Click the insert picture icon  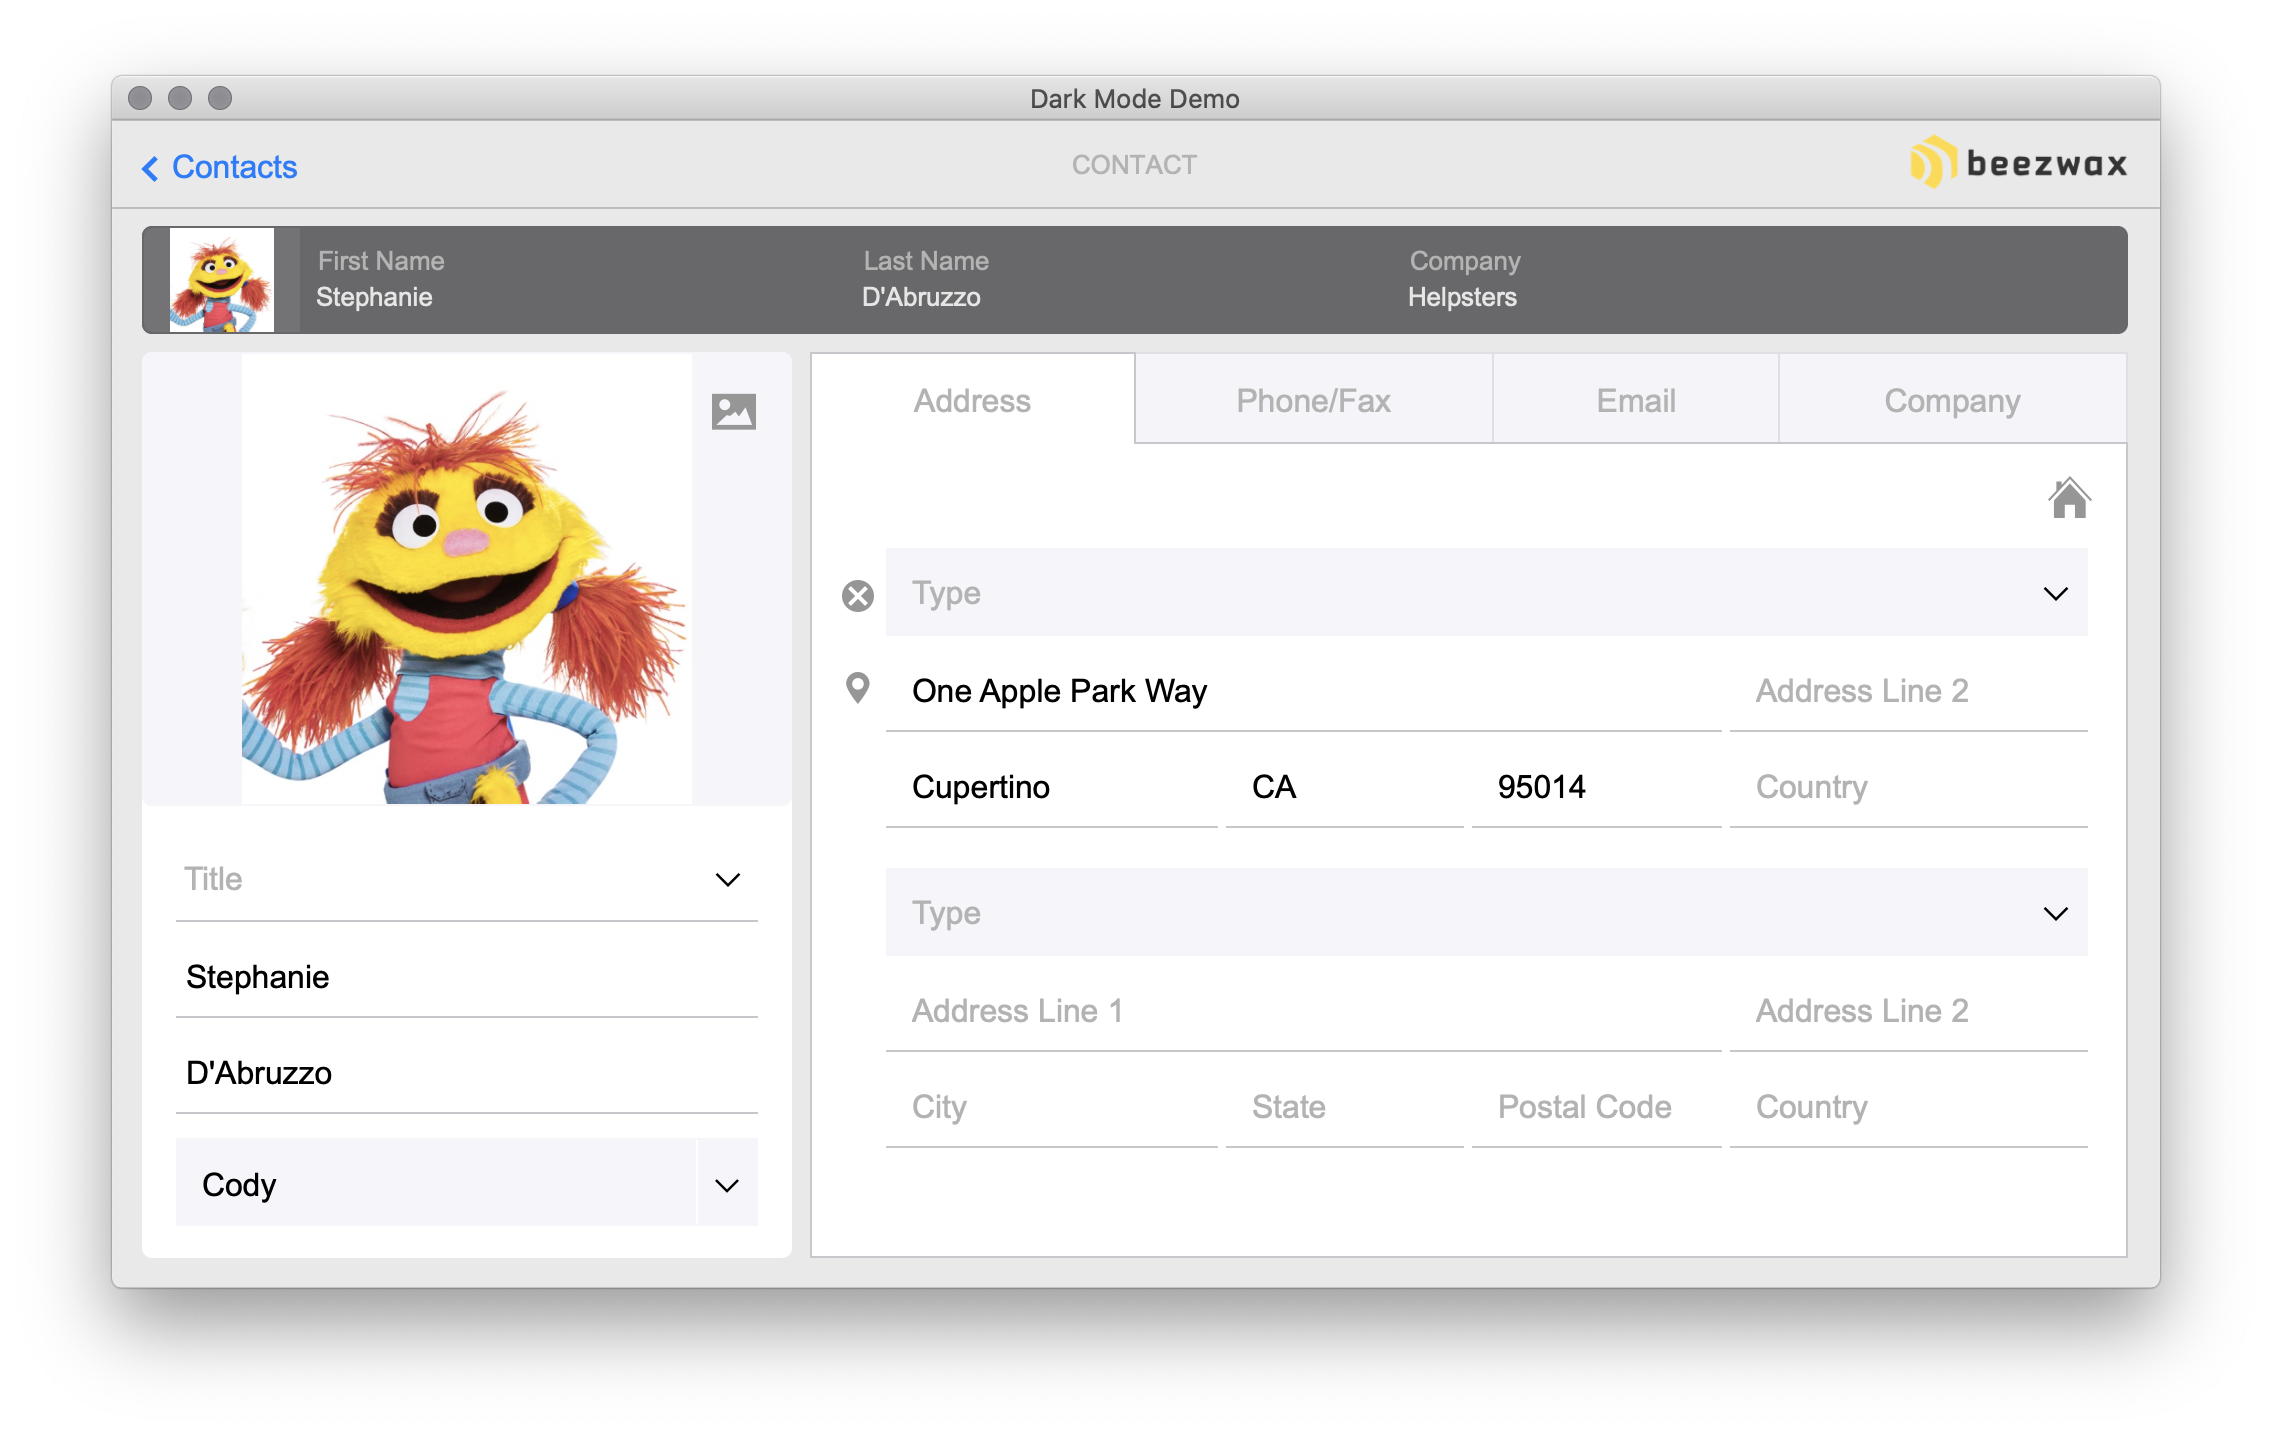pos(733,412)
